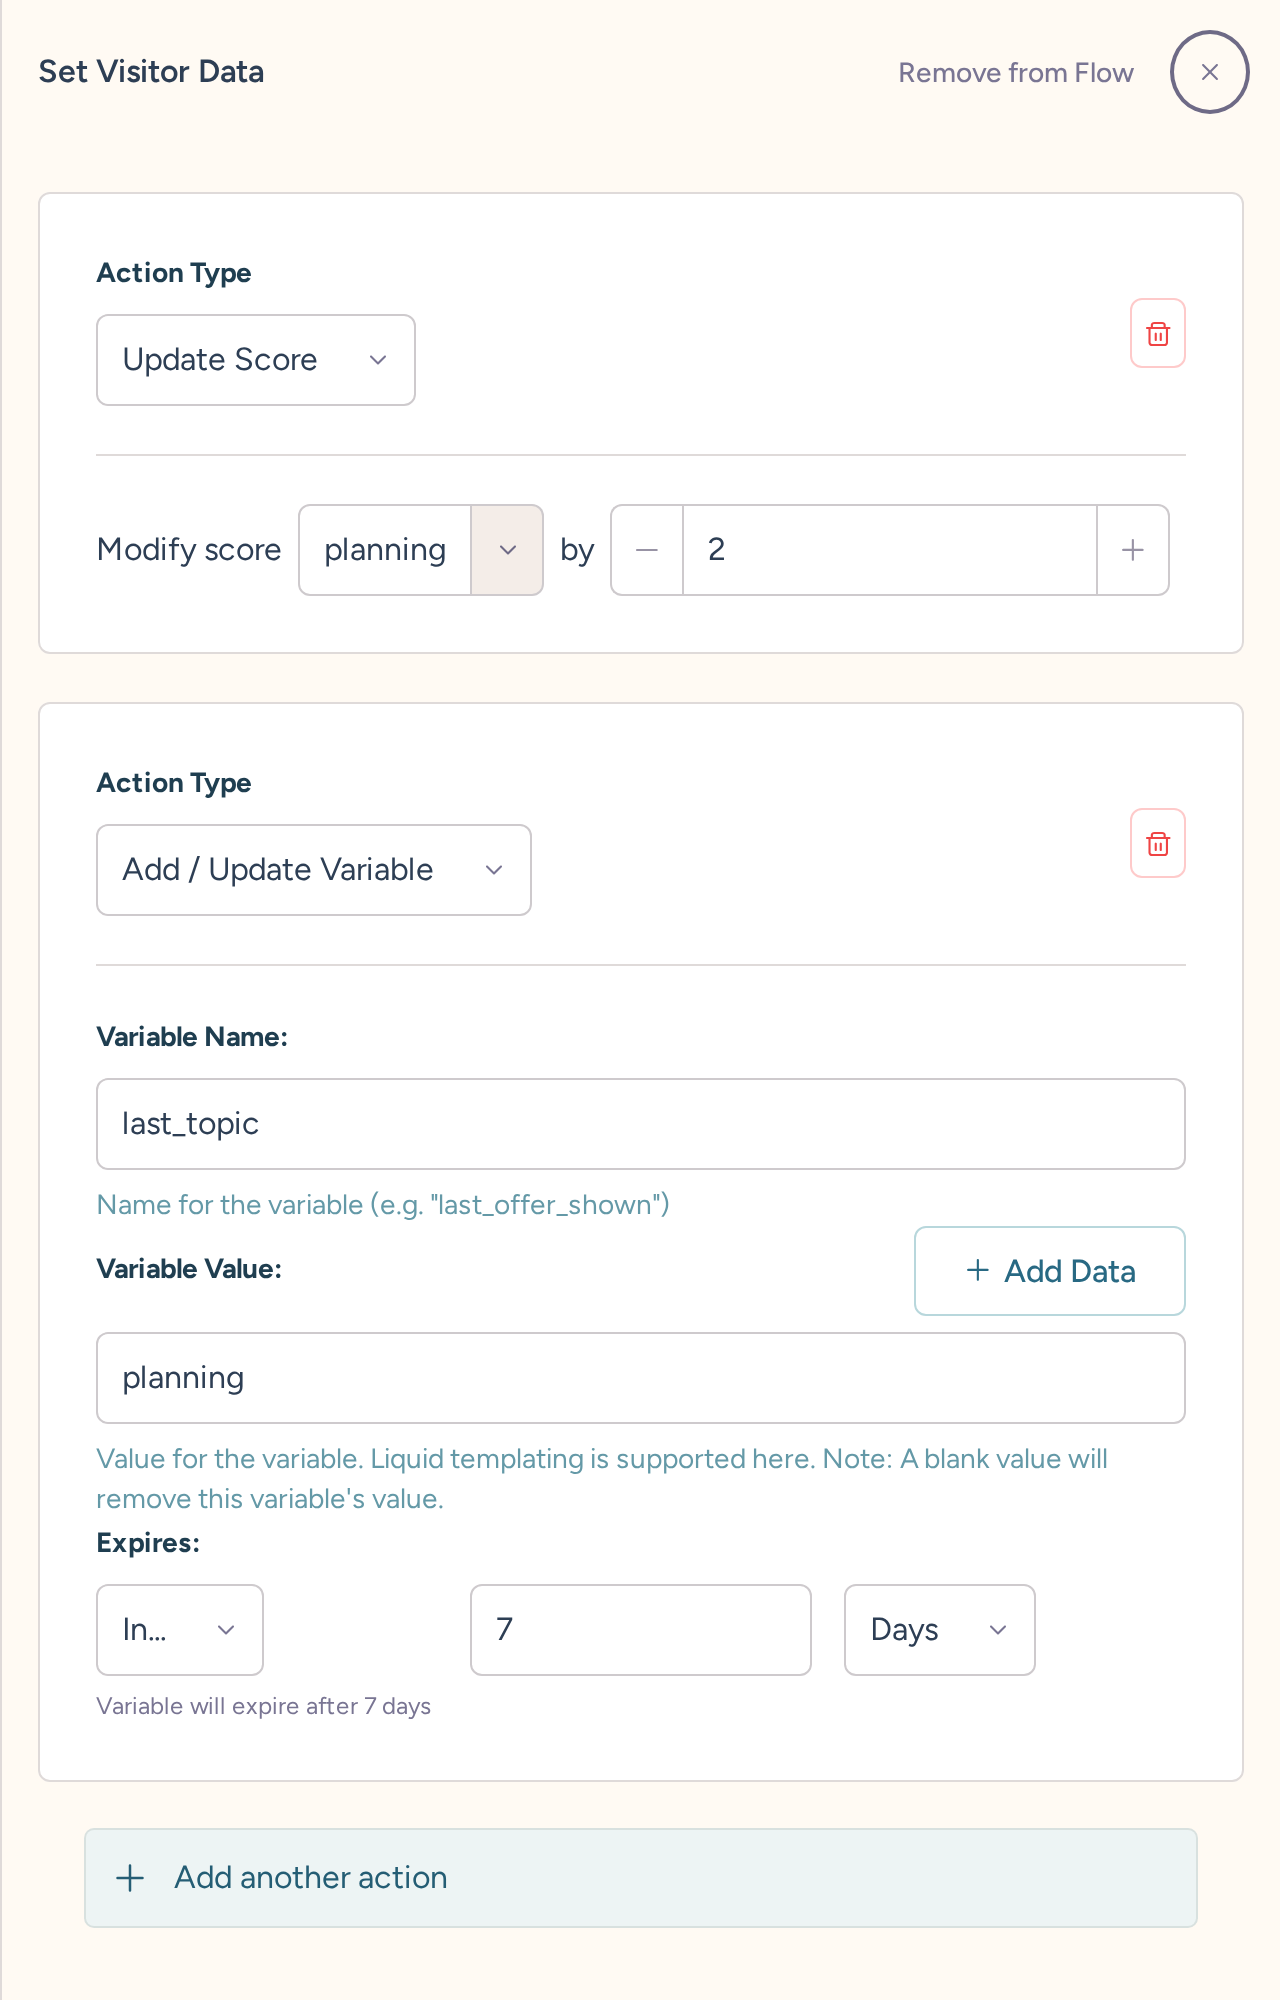Click the 'Modify score' label
This screenshot has width=1280, height=2000.
click(189, 550)
